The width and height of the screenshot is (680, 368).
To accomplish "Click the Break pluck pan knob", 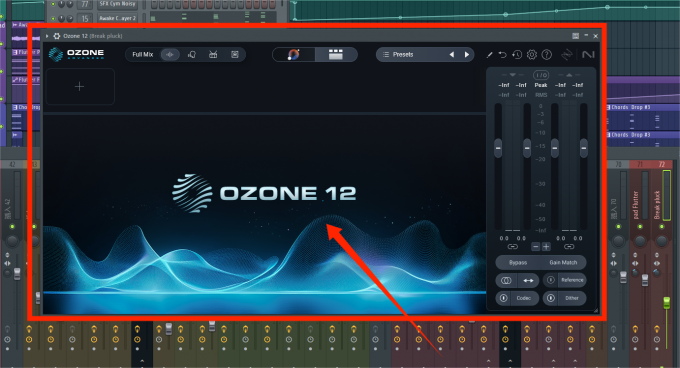I will pos(661,240).
